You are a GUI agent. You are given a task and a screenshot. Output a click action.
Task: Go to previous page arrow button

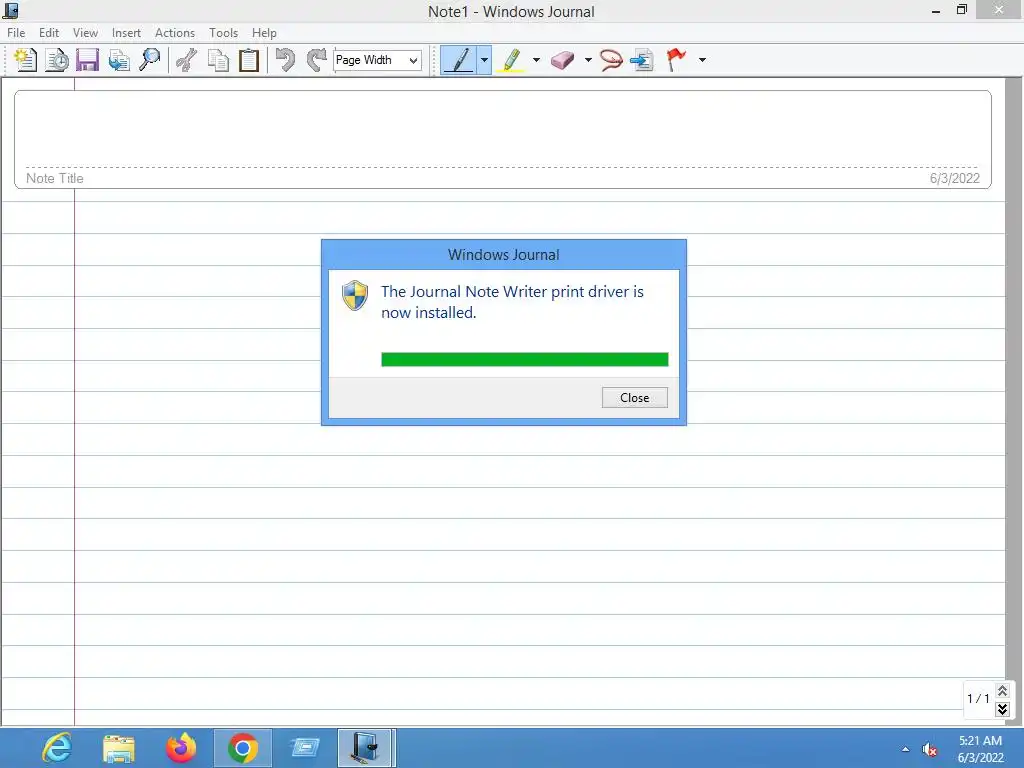tap(1002, 690)
